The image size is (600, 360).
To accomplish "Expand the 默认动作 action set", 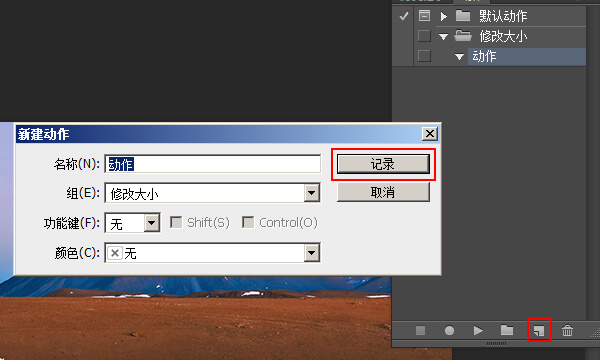I will click(x=443, y=16).
